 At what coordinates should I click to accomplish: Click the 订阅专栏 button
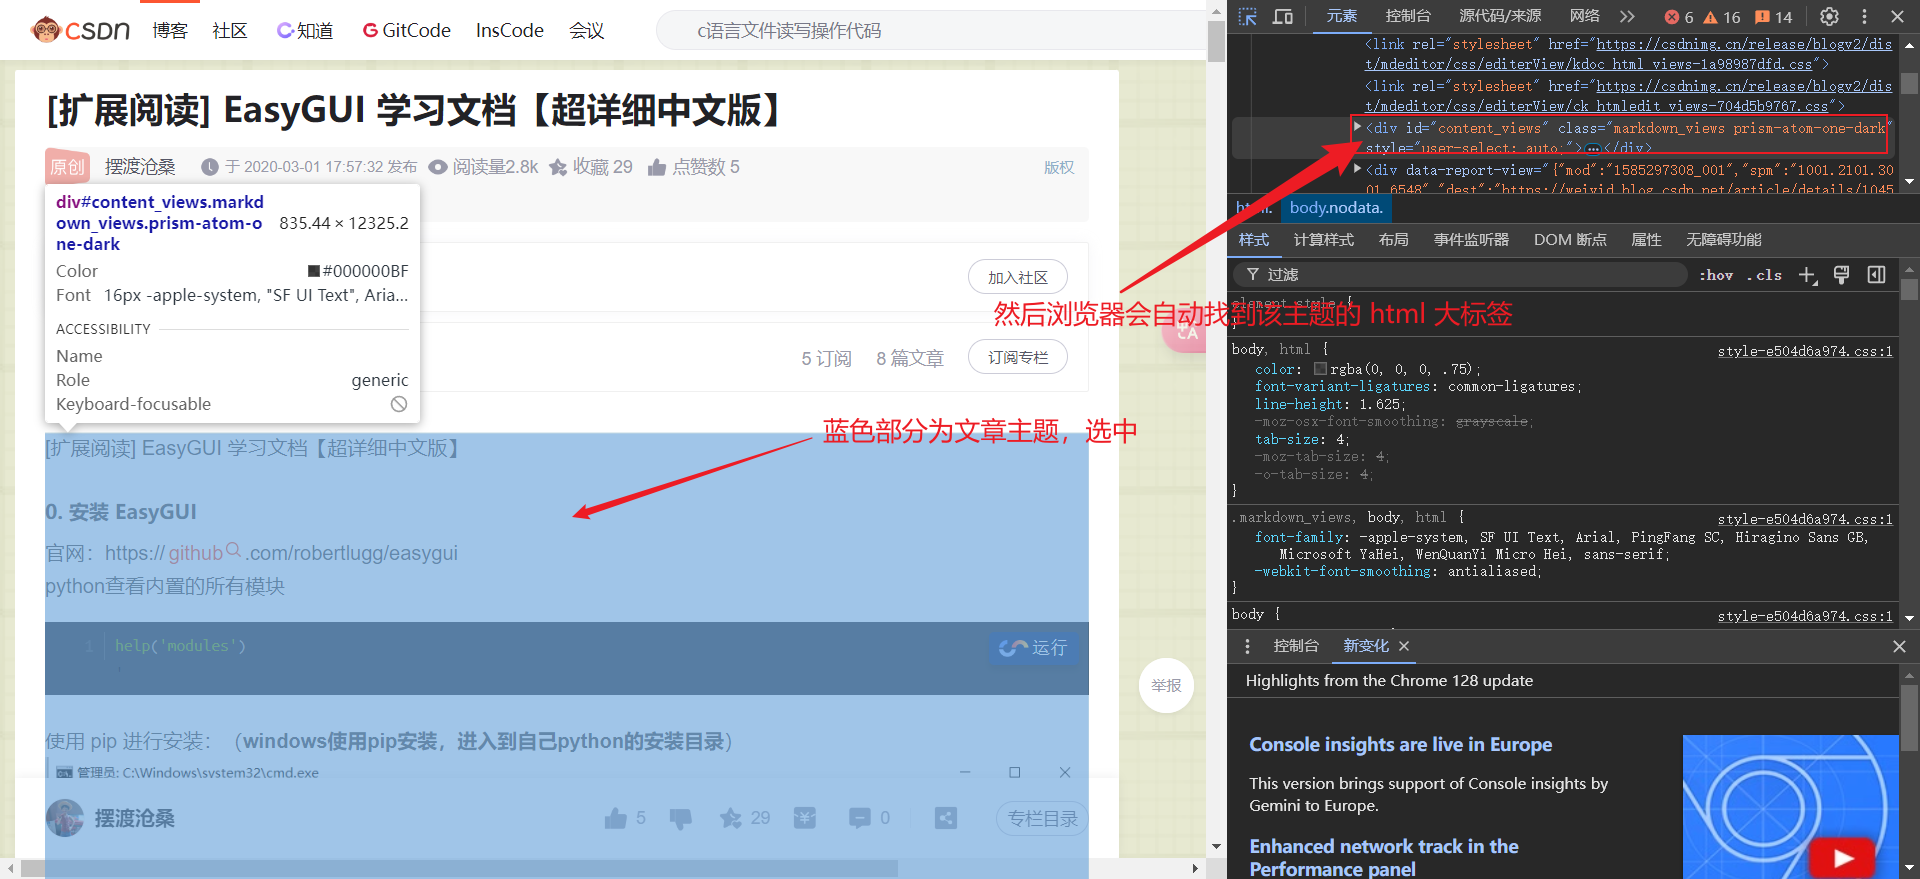click(1018, 357)
